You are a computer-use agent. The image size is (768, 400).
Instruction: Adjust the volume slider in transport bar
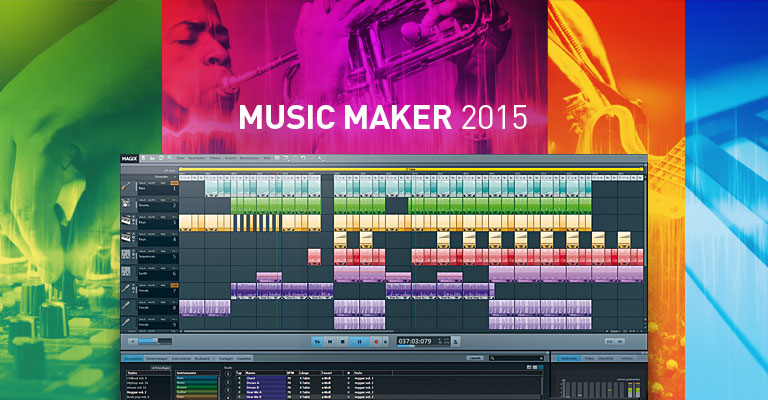point(155,341)
